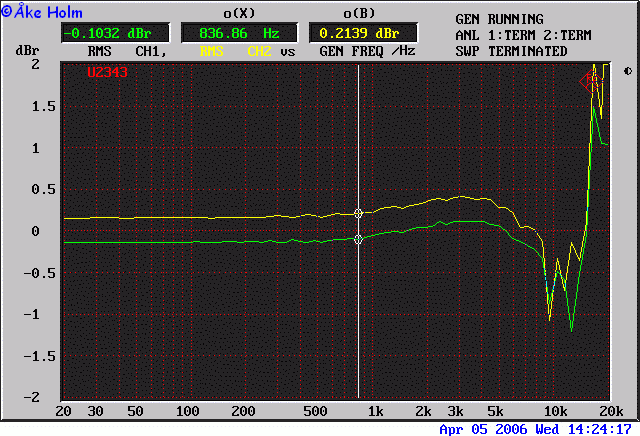
Task: Click the o(X) cursor header
Action: click(239, 13)
